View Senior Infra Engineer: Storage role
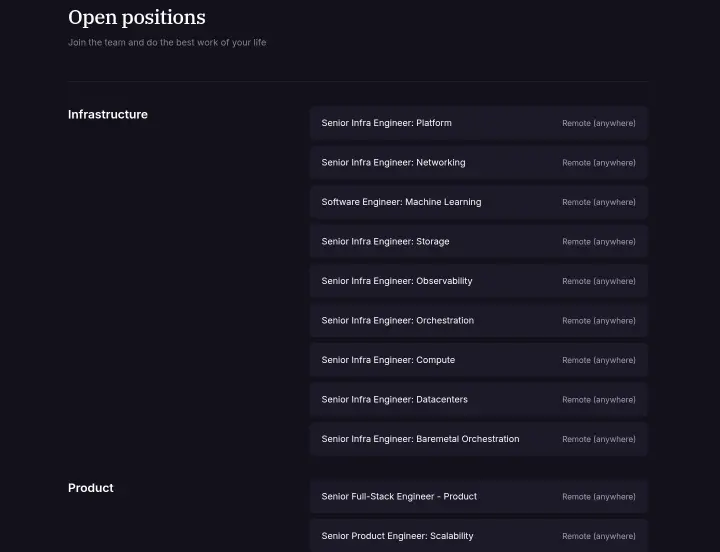 point(478,242)
